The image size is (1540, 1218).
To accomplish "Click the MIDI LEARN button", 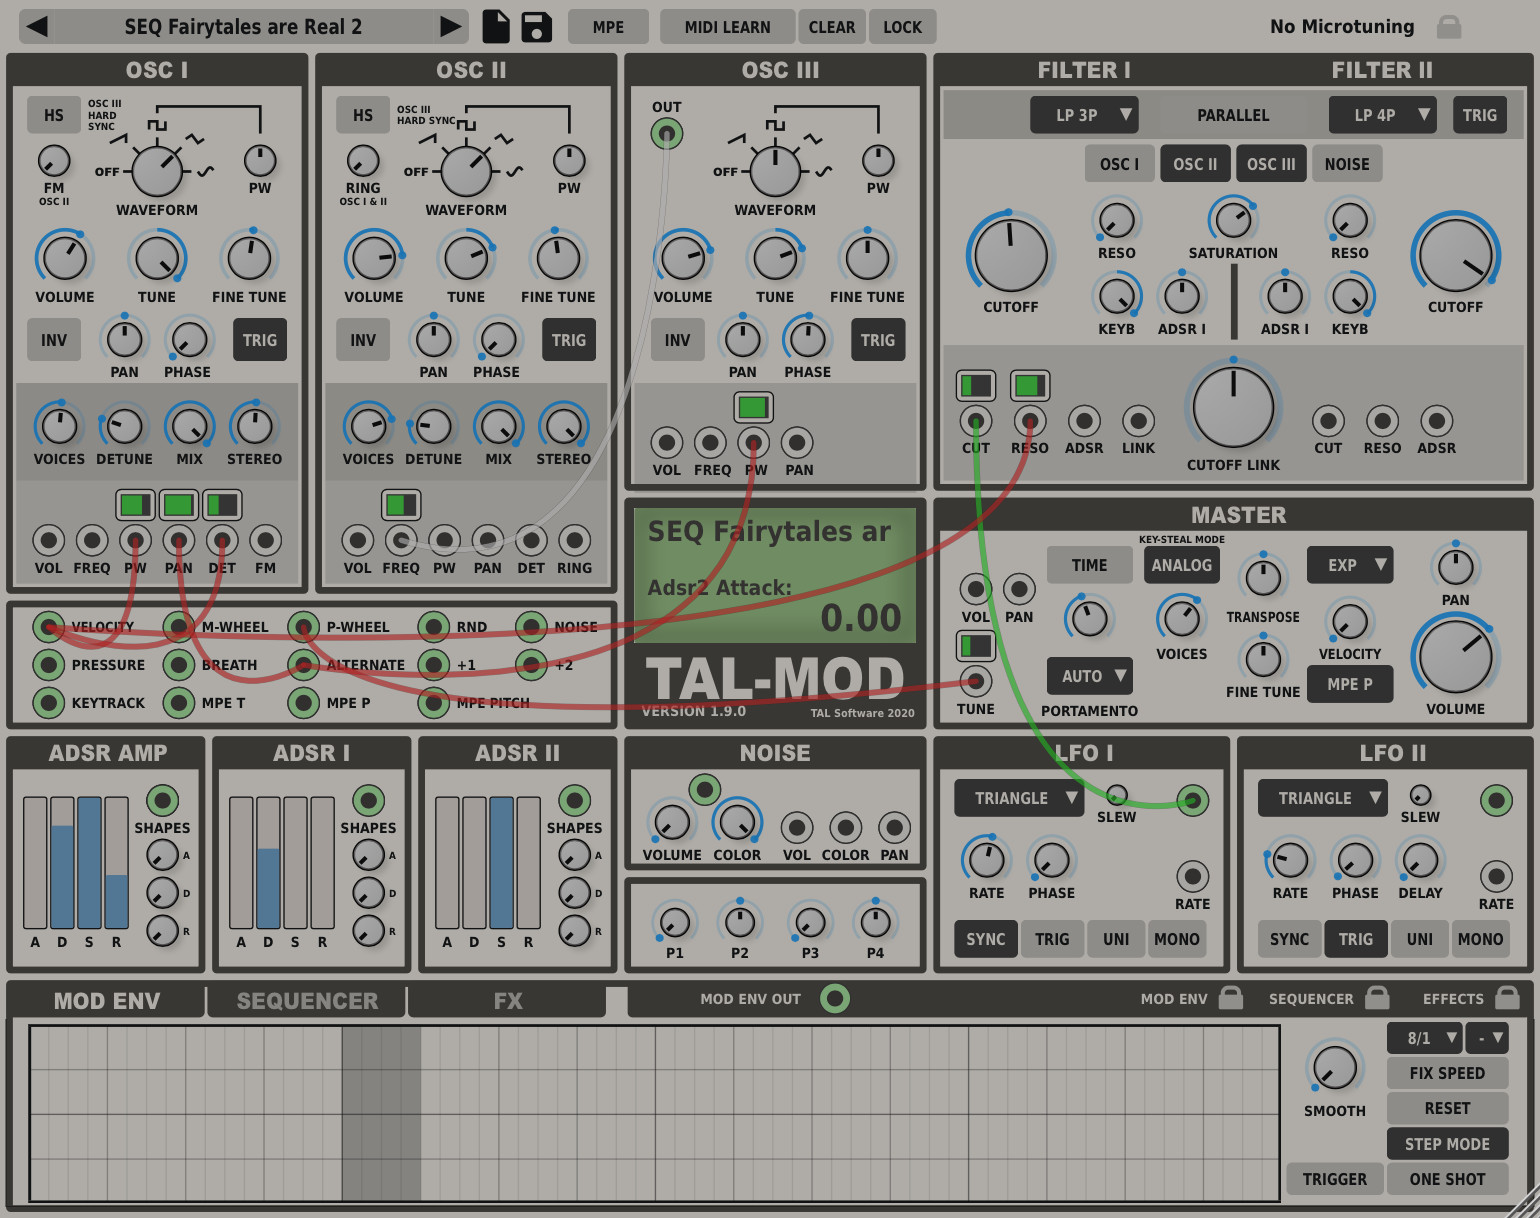I will (727, 26).
